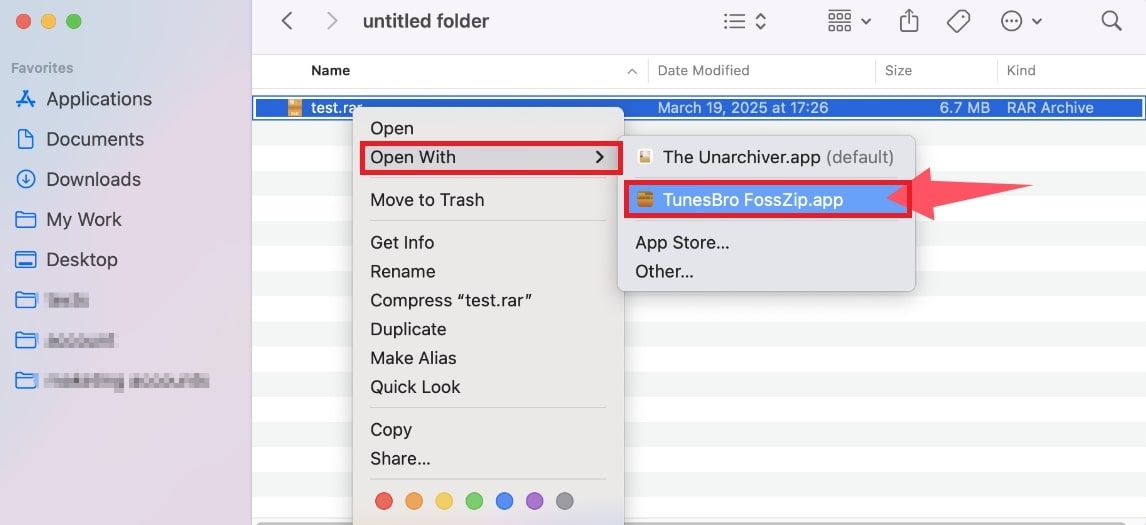Choose Other... in submenu
This screenshot has width=1146, height=525.
point(664,272)
